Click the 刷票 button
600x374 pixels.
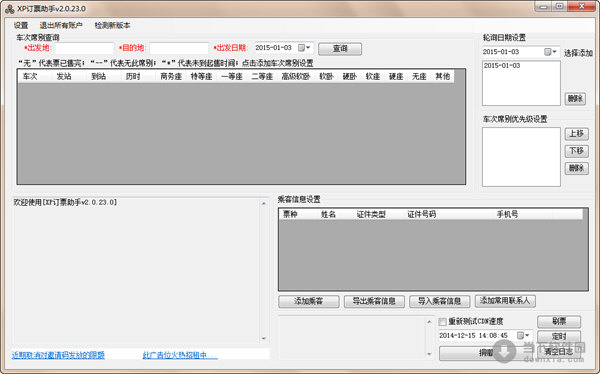coord(559,322)
